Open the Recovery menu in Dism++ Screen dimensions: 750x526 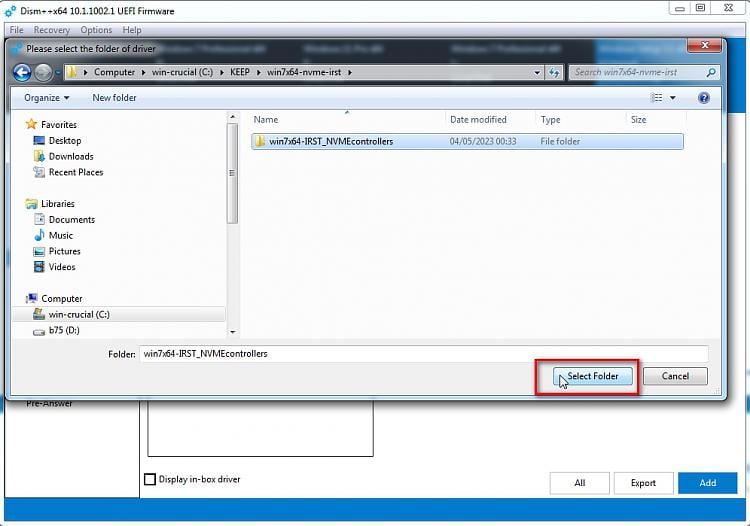52,30
